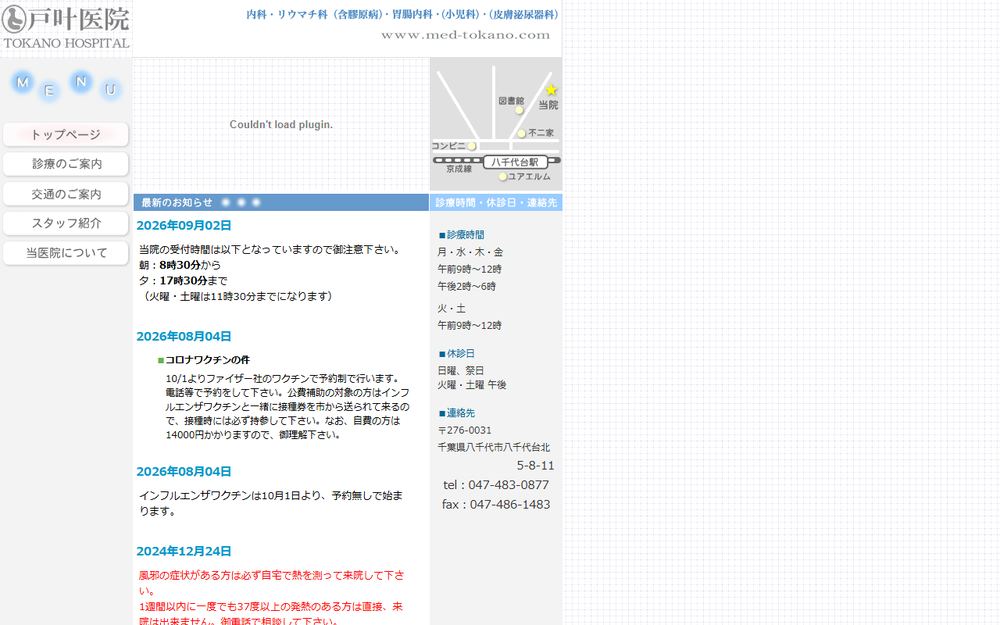
Task: Open the スタッフ紹介 menu button
Action: 66,223
